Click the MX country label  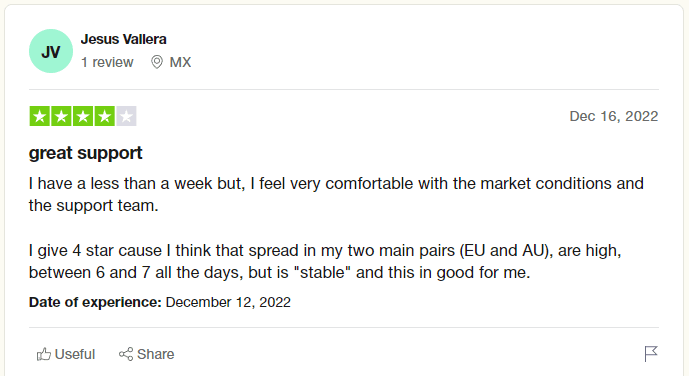[180, 62]
